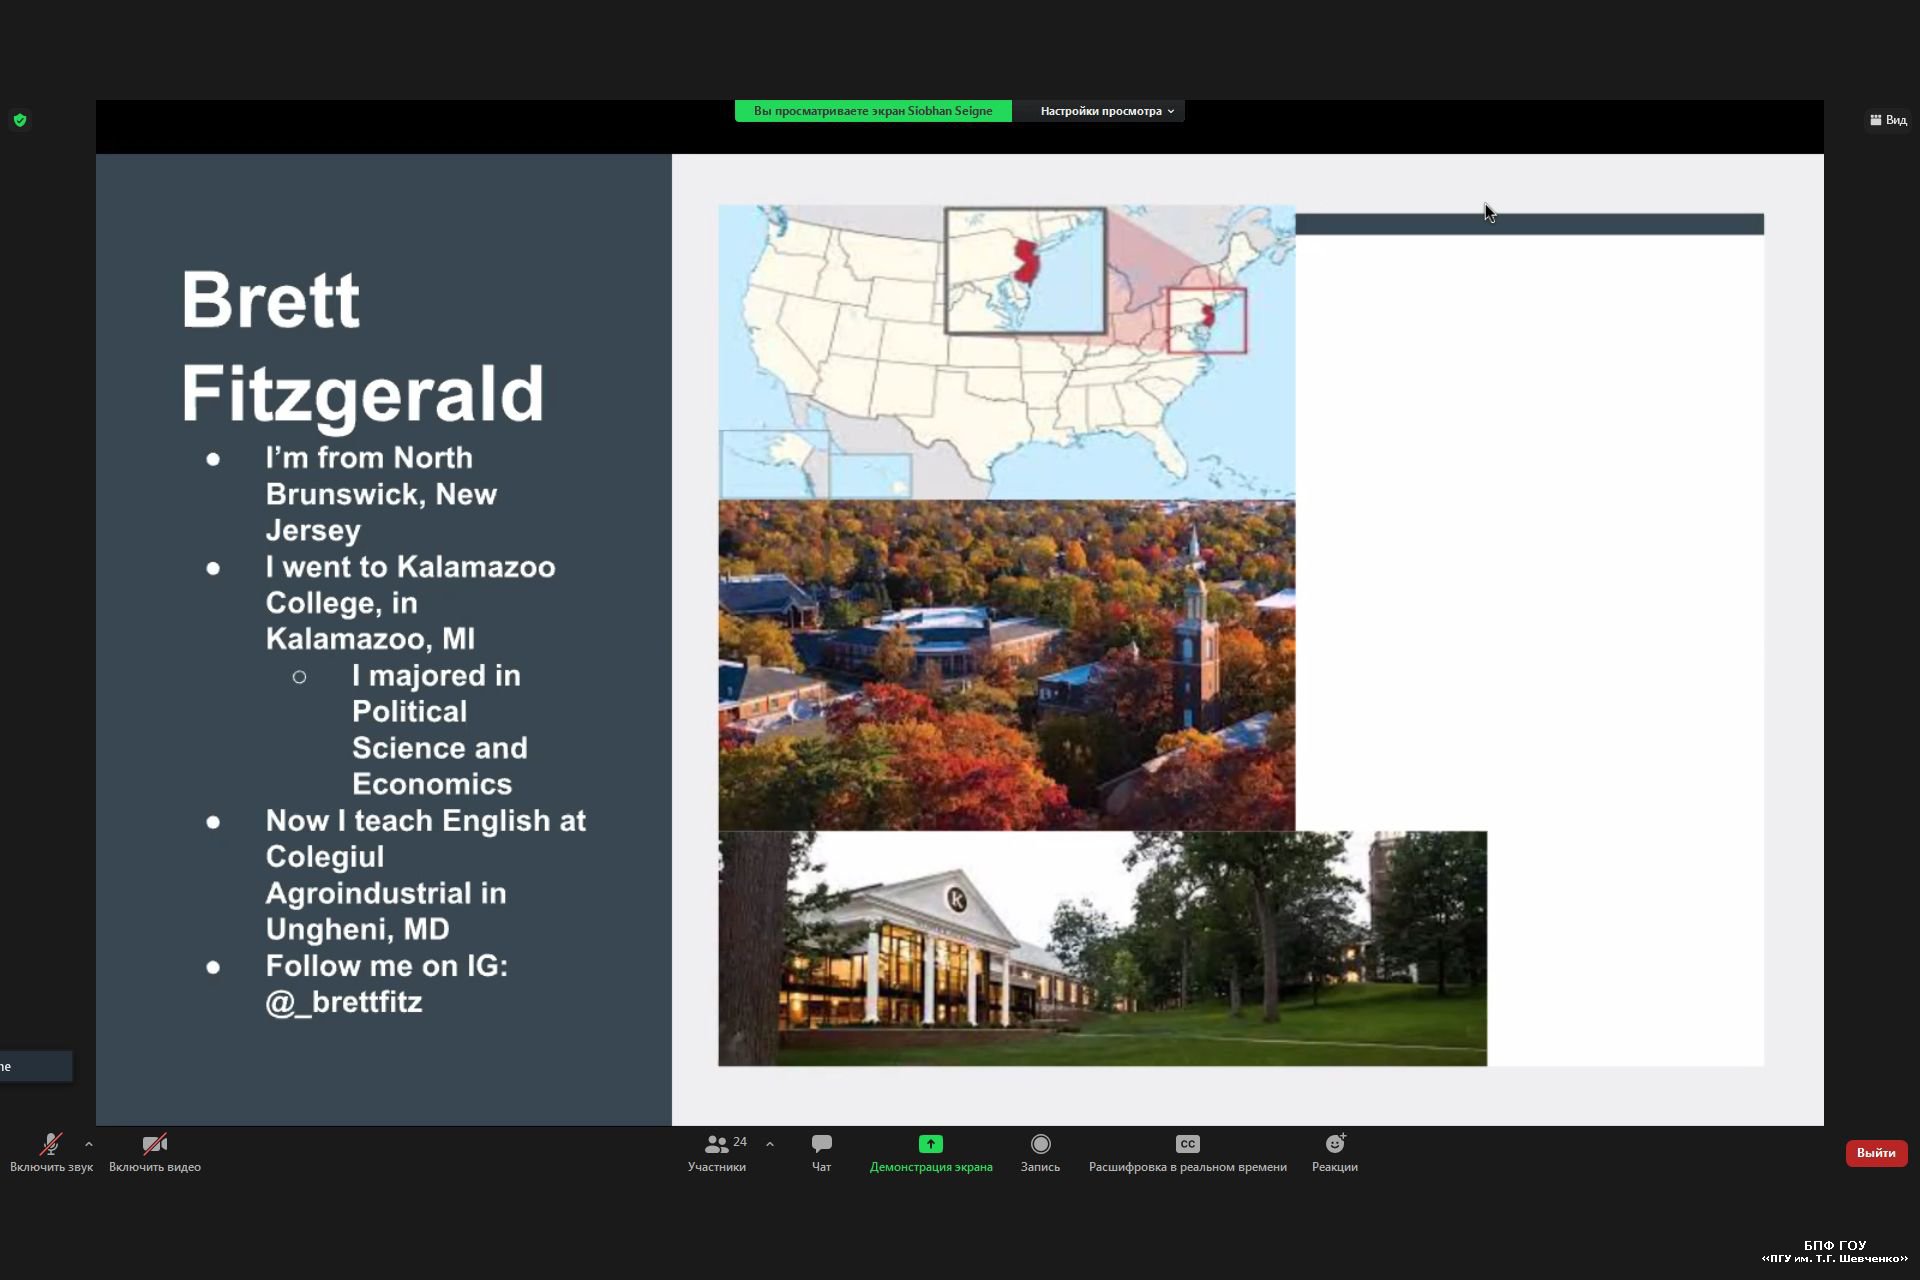Viewport: 1920px width, 1280px height.
Task: Open the Реакции reactions menu
Action: (1335, 1153)
